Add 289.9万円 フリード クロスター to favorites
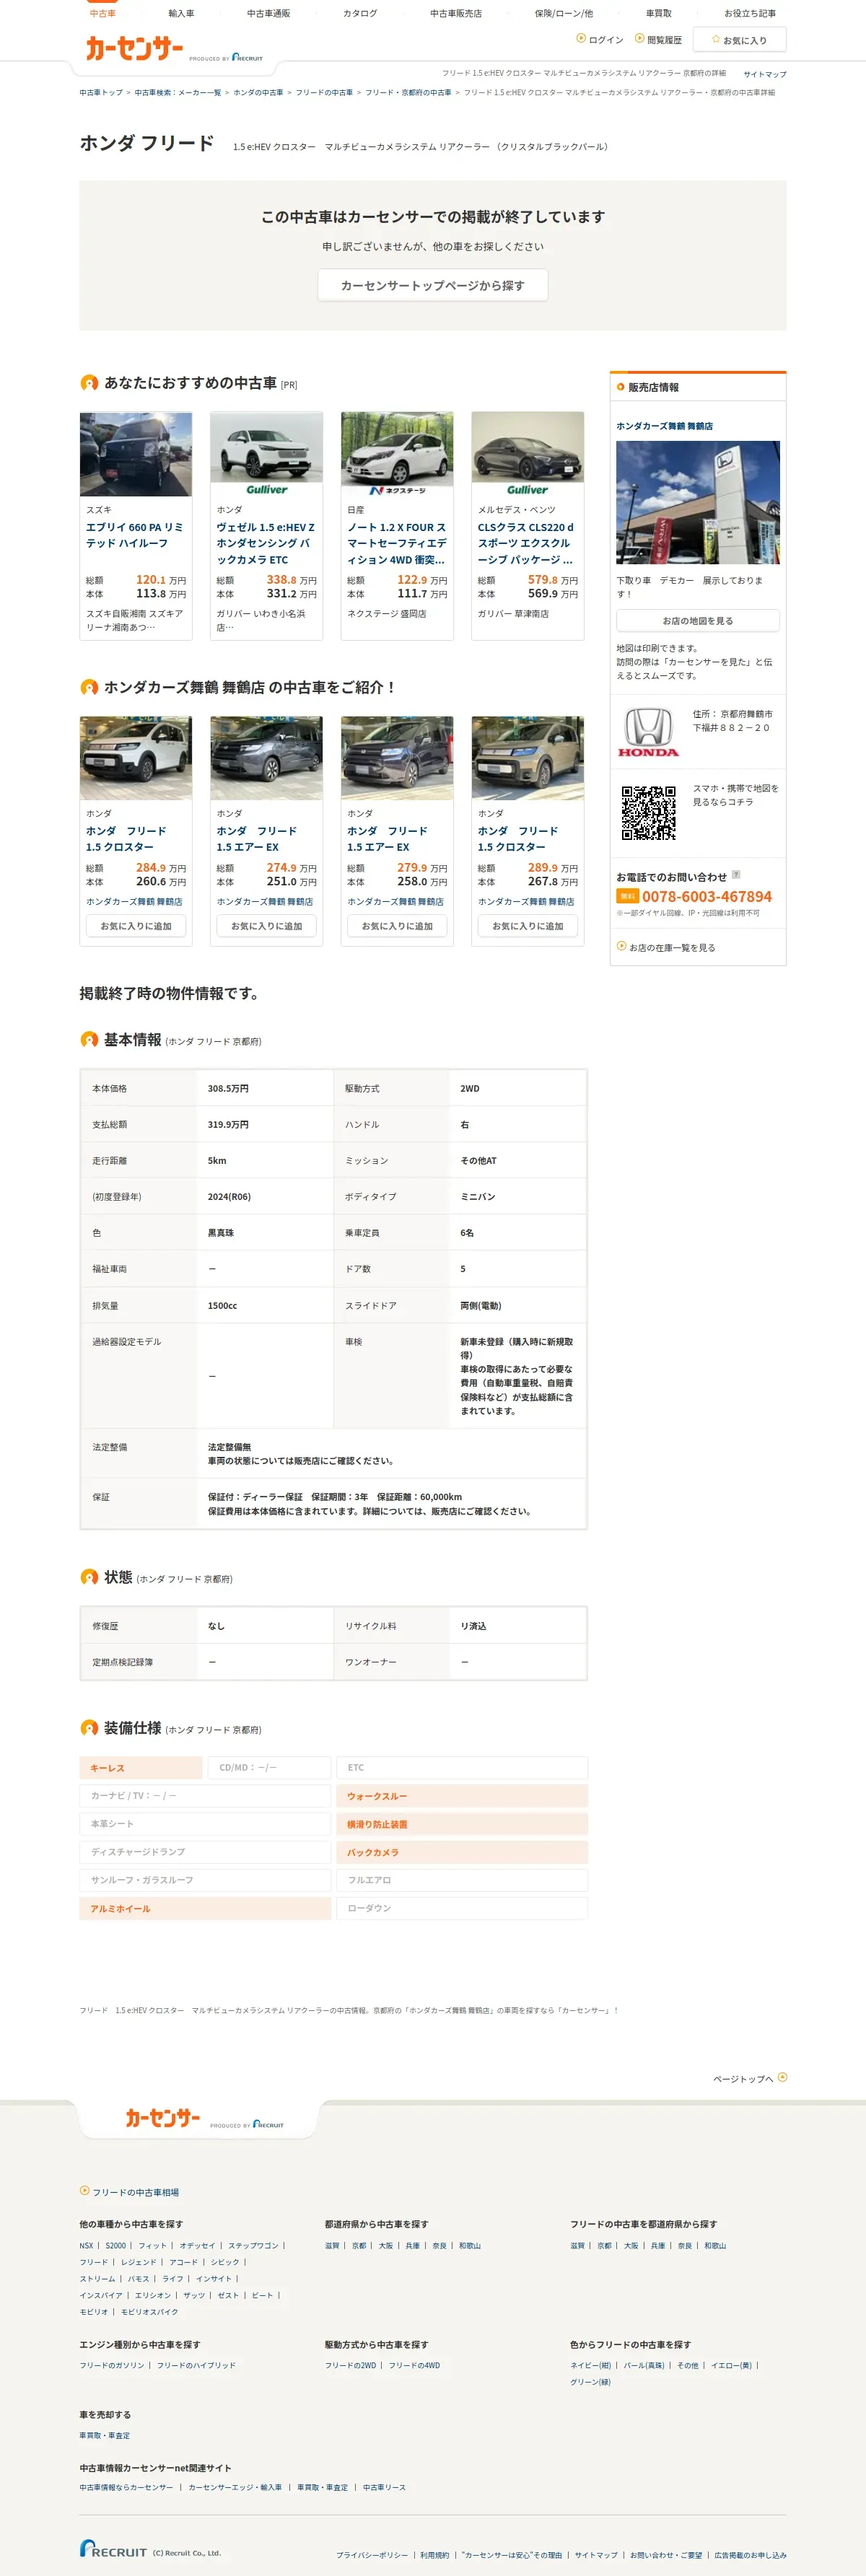The image size is (866, 2576). point(527,926)
